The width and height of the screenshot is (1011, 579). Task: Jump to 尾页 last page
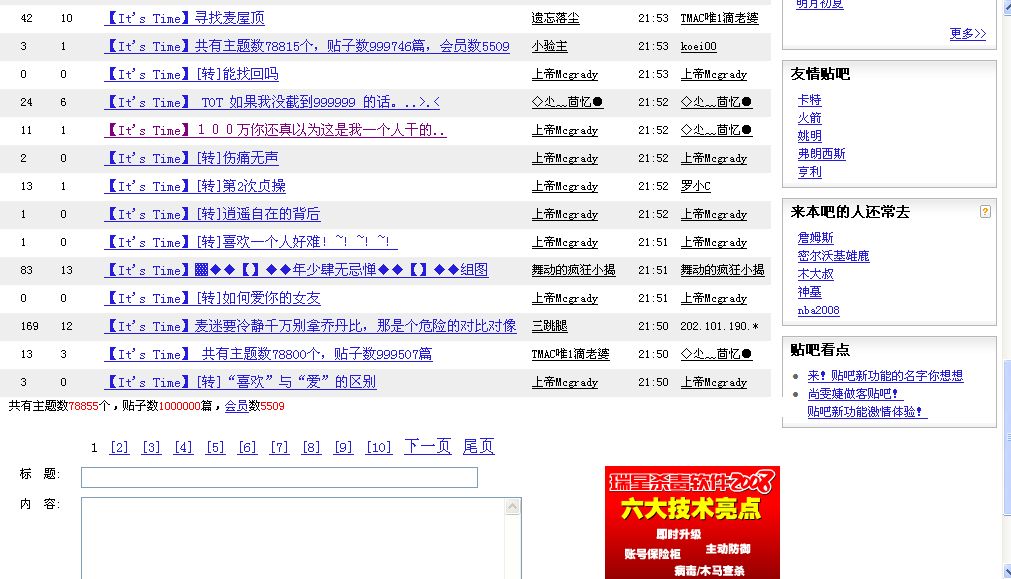[478, 446]
